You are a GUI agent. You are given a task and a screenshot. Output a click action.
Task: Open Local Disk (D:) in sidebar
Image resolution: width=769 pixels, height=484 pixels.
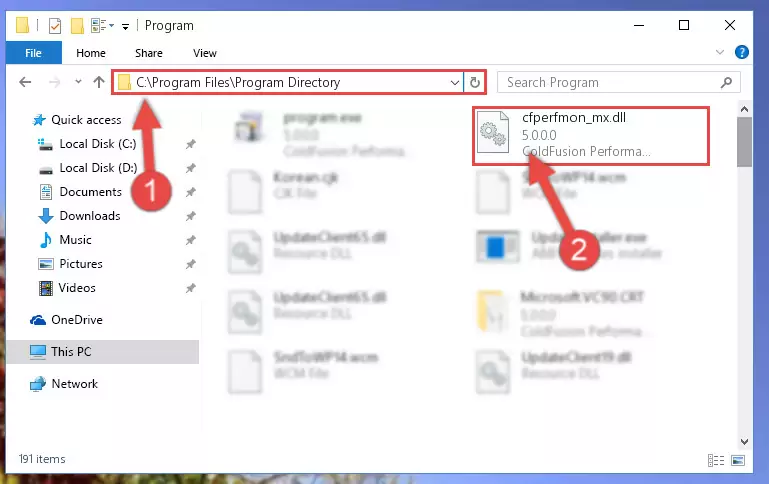click(98, 168)
